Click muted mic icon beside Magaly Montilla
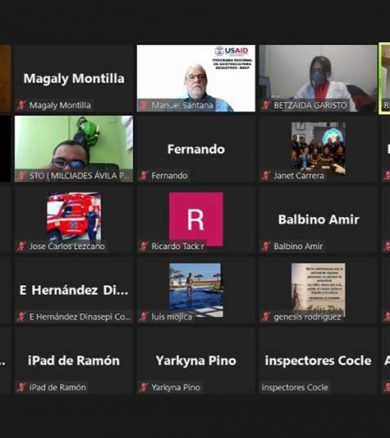 pyautogui.click(x=22, y=105)
